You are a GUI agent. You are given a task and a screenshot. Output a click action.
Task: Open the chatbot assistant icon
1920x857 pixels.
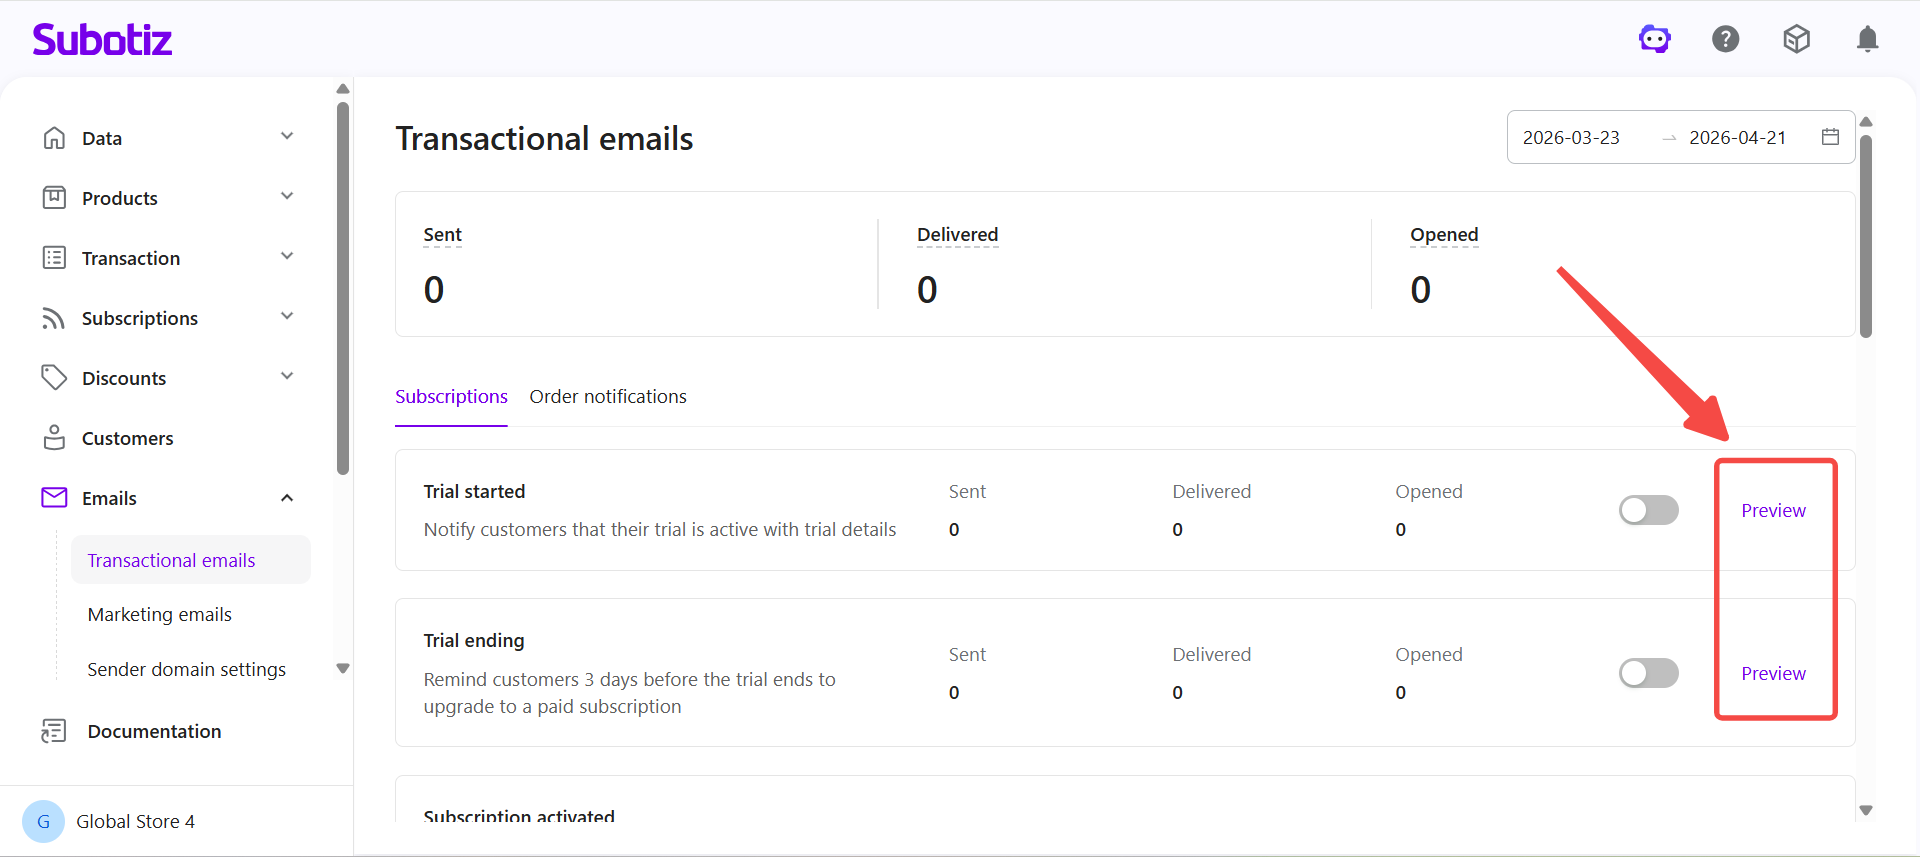click(x=1654, y=39)
